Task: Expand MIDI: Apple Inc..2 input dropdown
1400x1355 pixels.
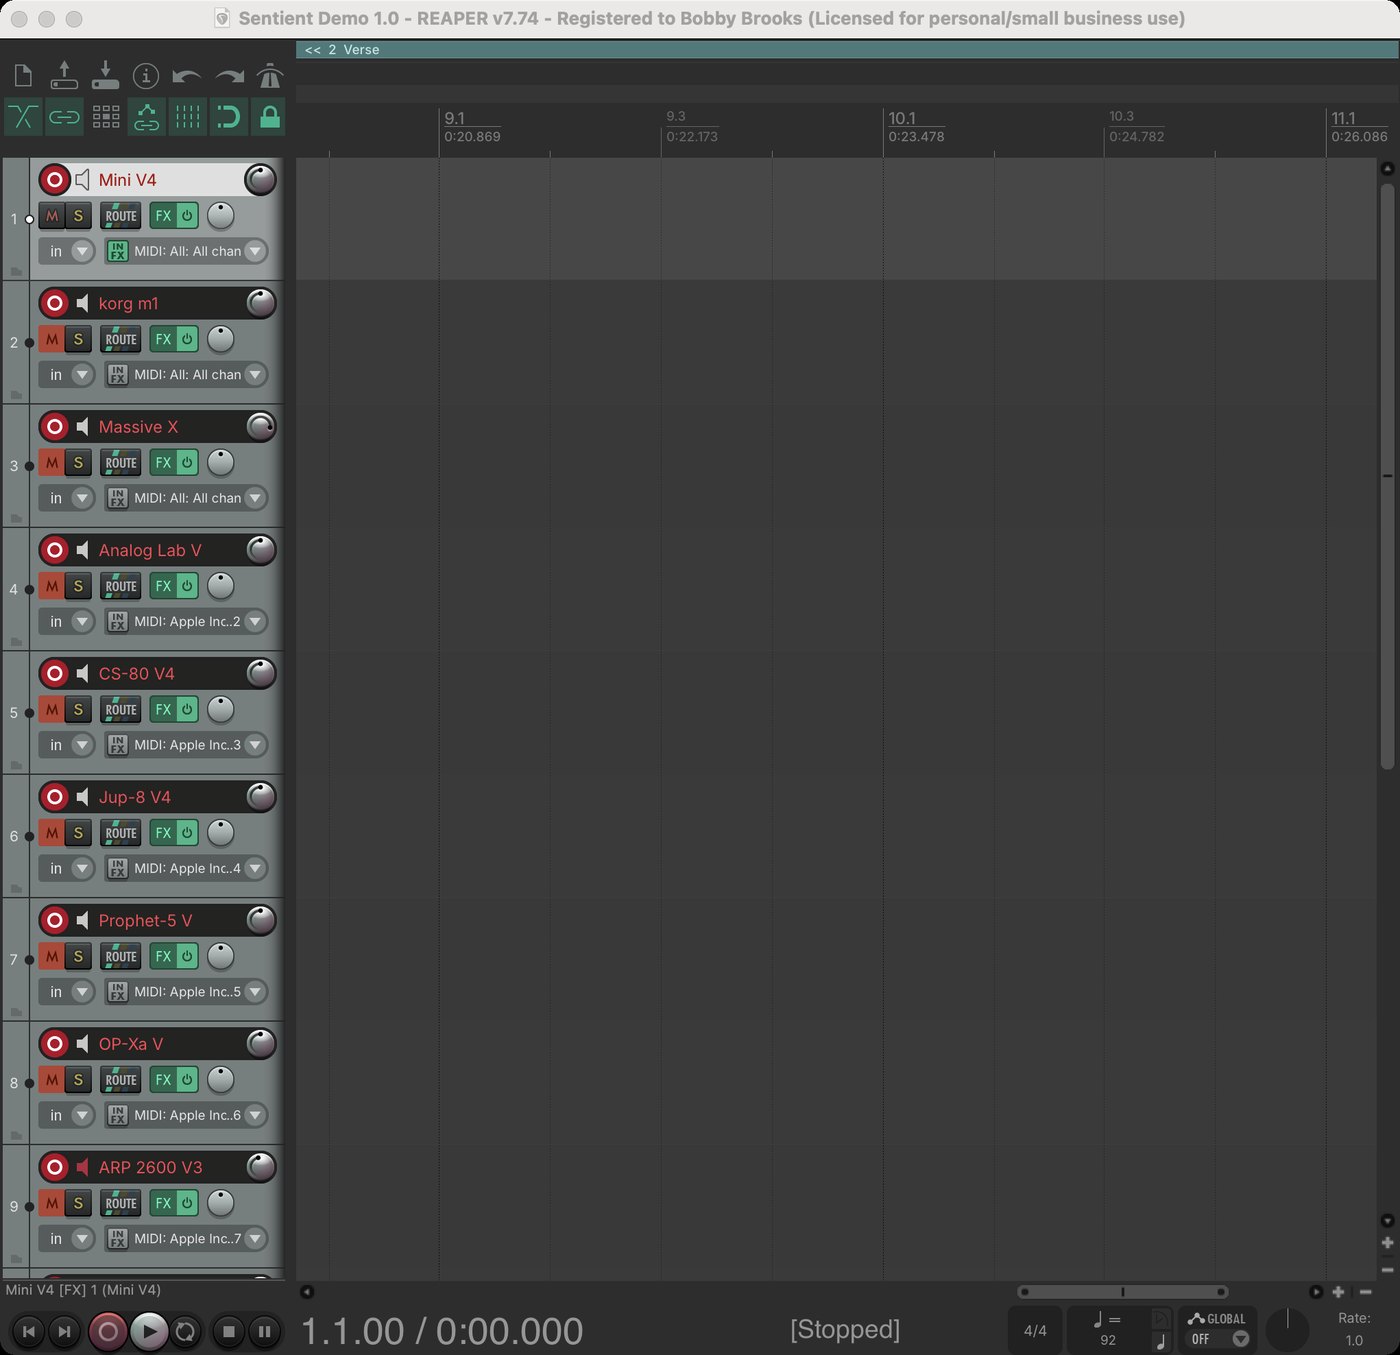Action: point(256,622)
